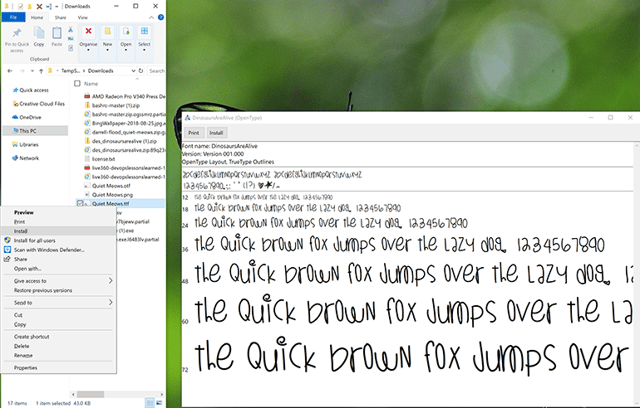Switch to the View ribbon tab
This screenshot has width=640, height=408.
pos(82,17)
